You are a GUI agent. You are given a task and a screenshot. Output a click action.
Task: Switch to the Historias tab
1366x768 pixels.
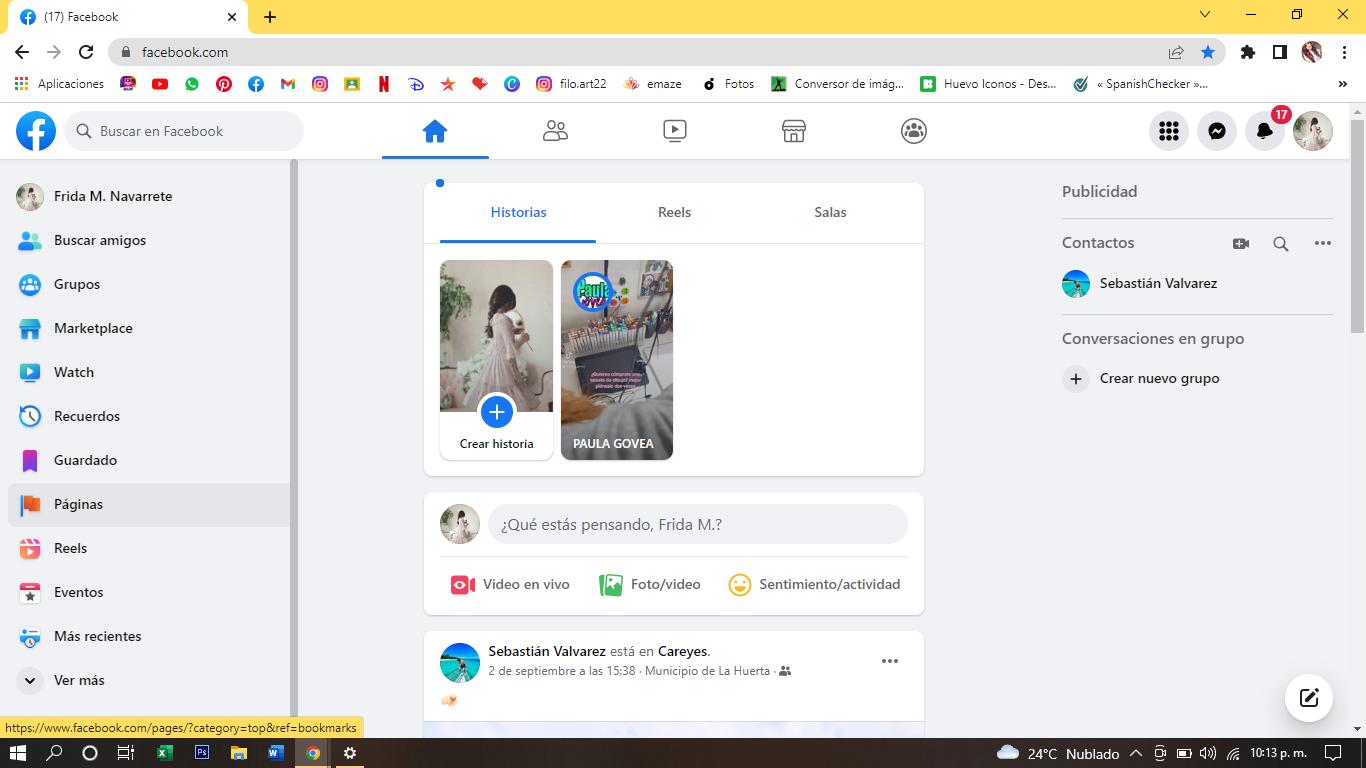coord(518,212)
